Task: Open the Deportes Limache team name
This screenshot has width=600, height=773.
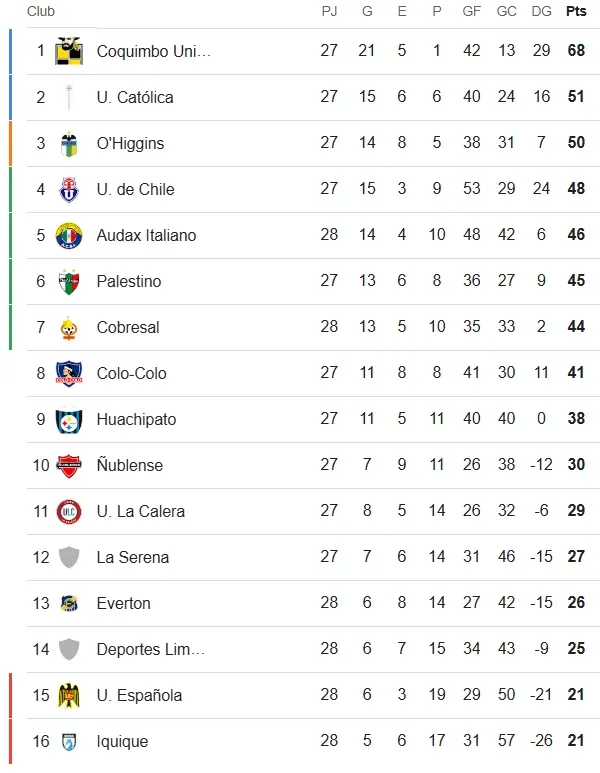Action: point(150,649)
